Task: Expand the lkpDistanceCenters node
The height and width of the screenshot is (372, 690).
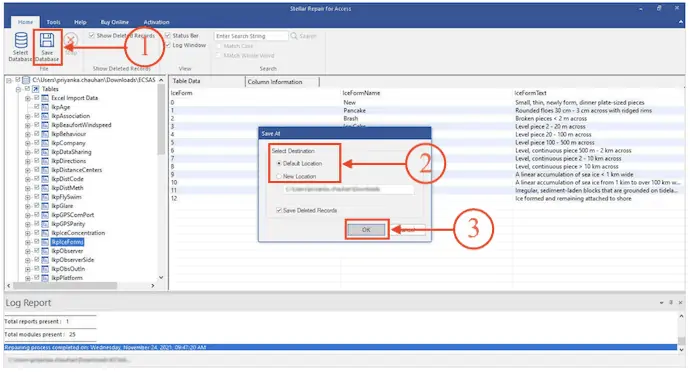Action: [27, 170]
